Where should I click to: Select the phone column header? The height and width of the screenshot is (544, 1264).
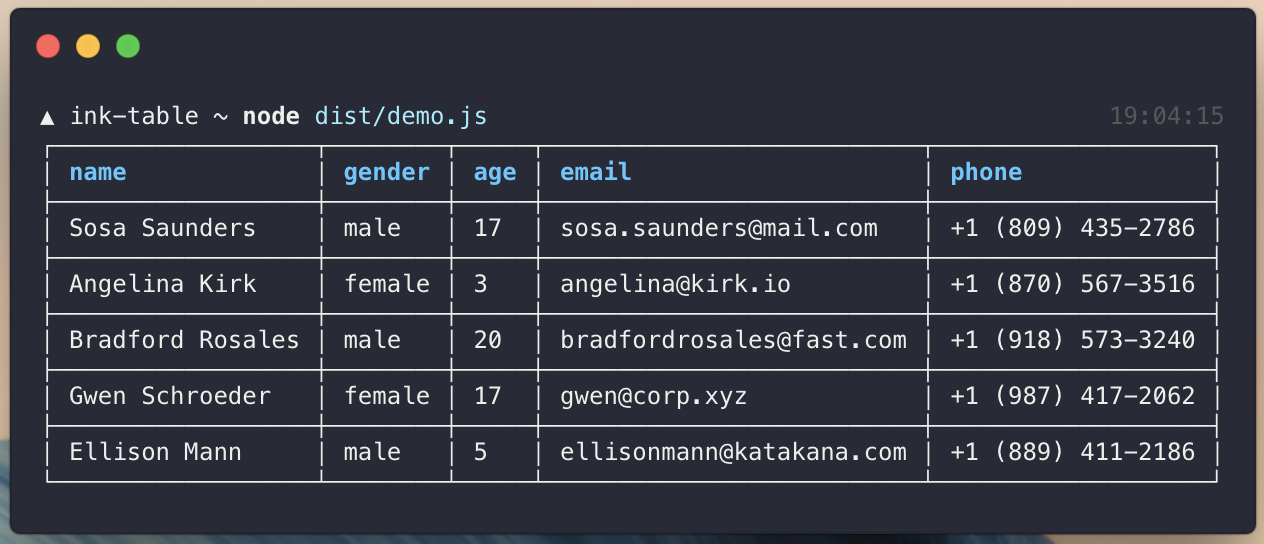click(x=986, y=172)
